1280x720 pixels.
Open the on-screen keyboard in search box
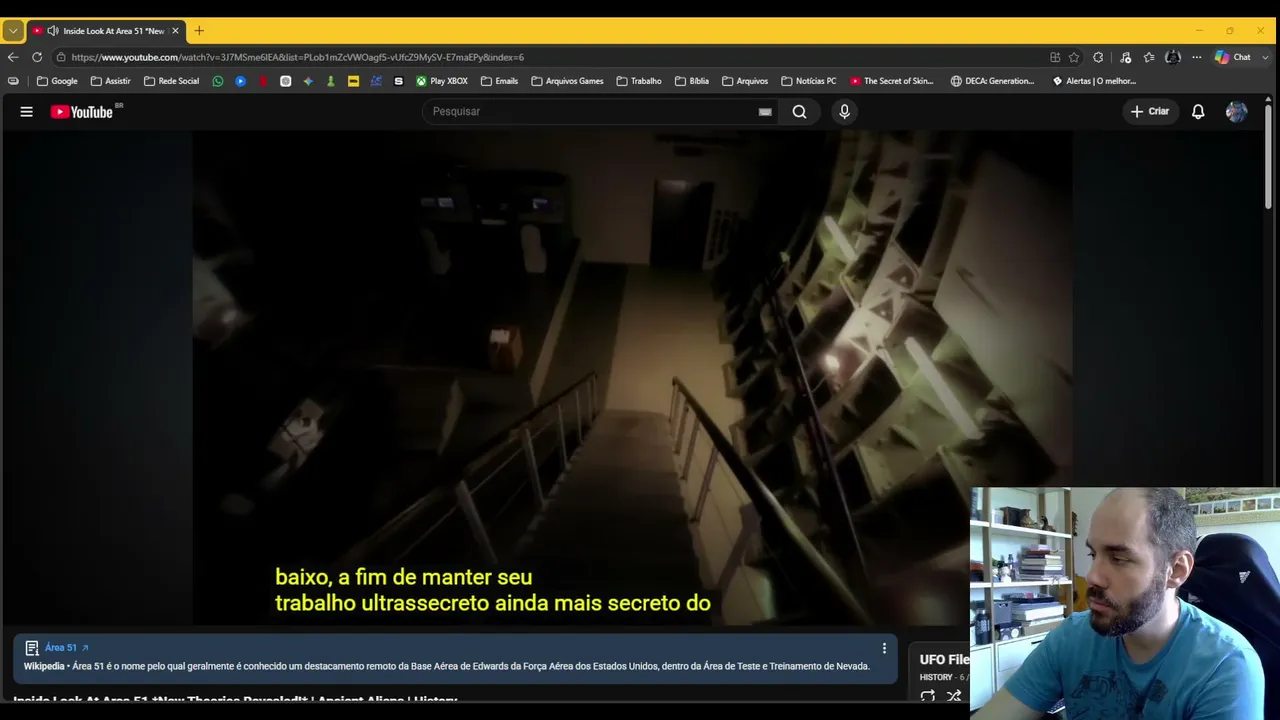pyautogui.click(x=765, y=112)
